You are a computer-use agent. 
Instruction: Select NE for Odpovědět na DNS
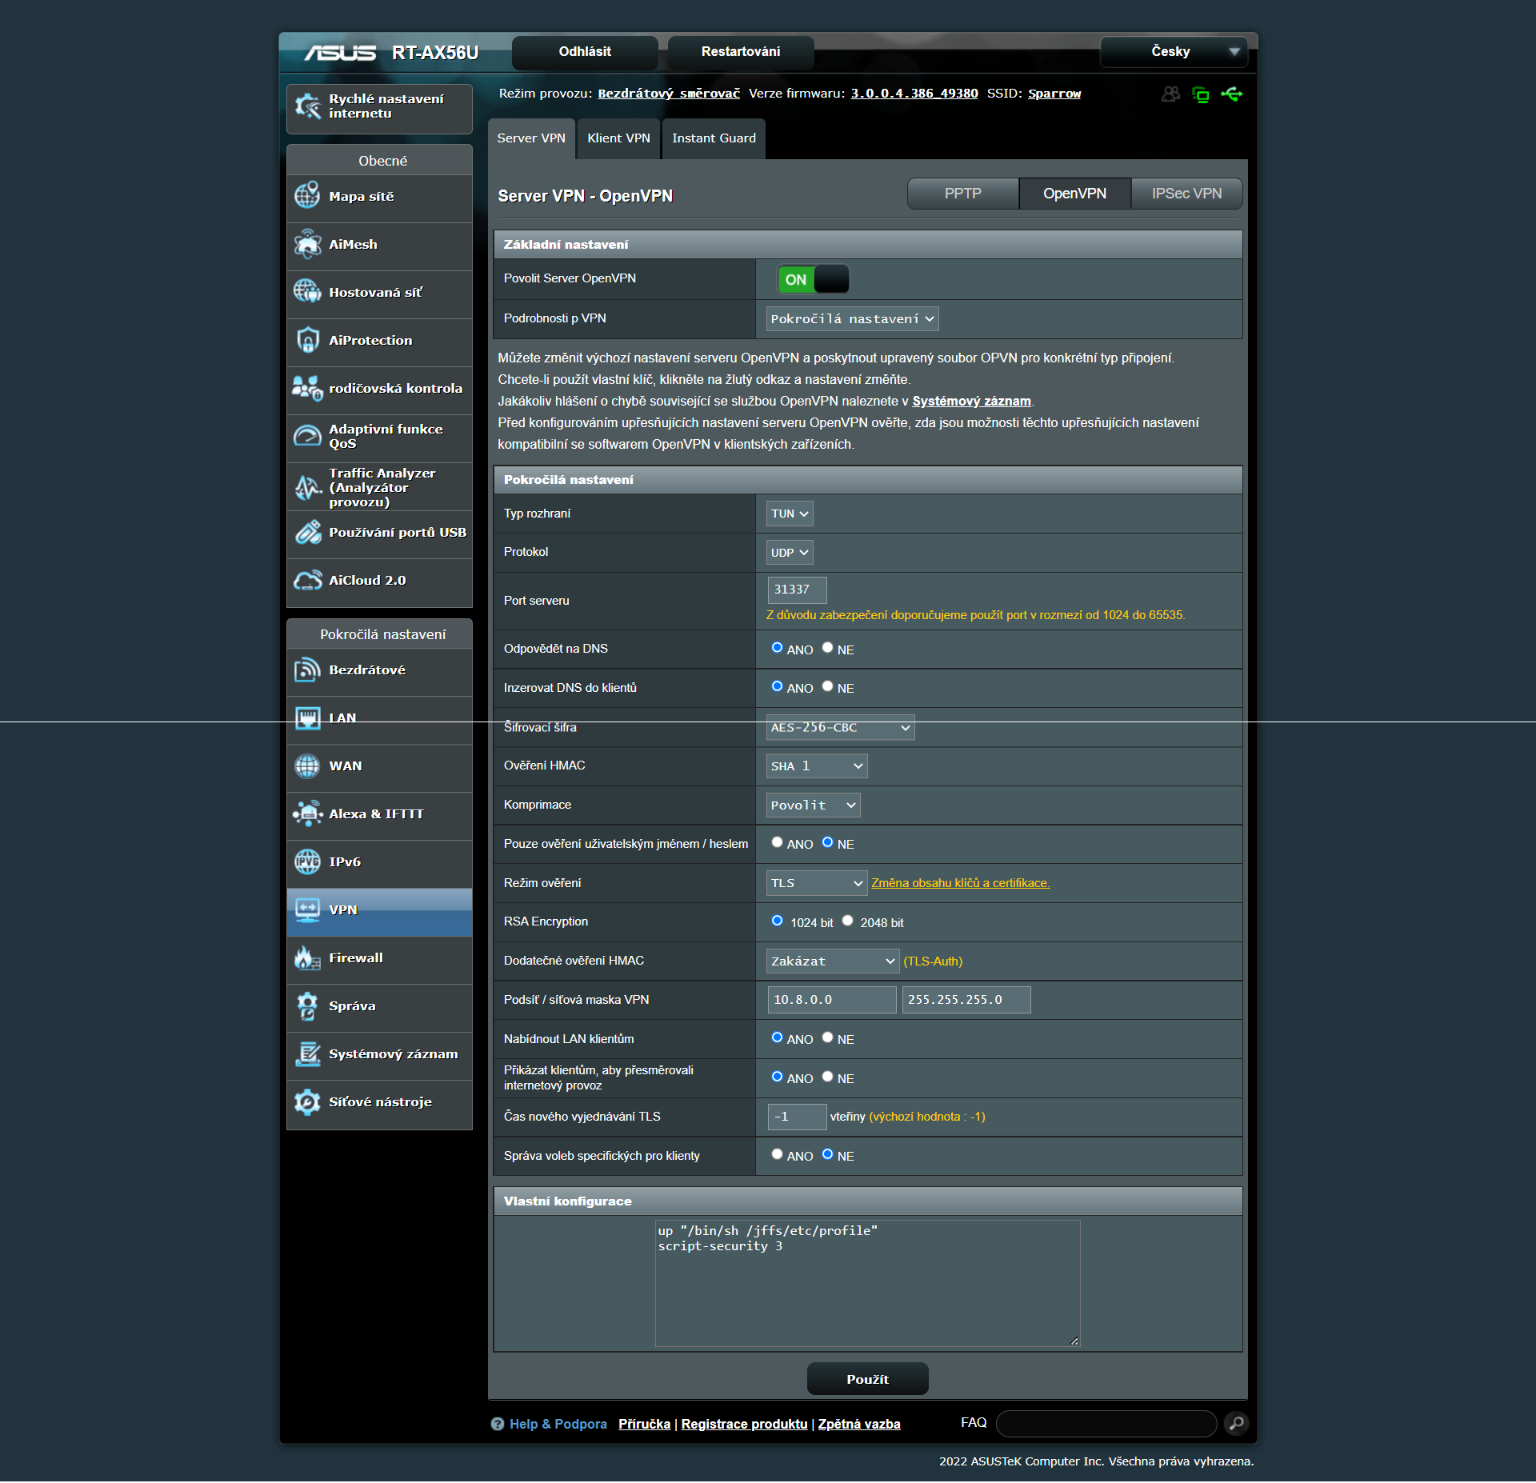pos(828,648)
